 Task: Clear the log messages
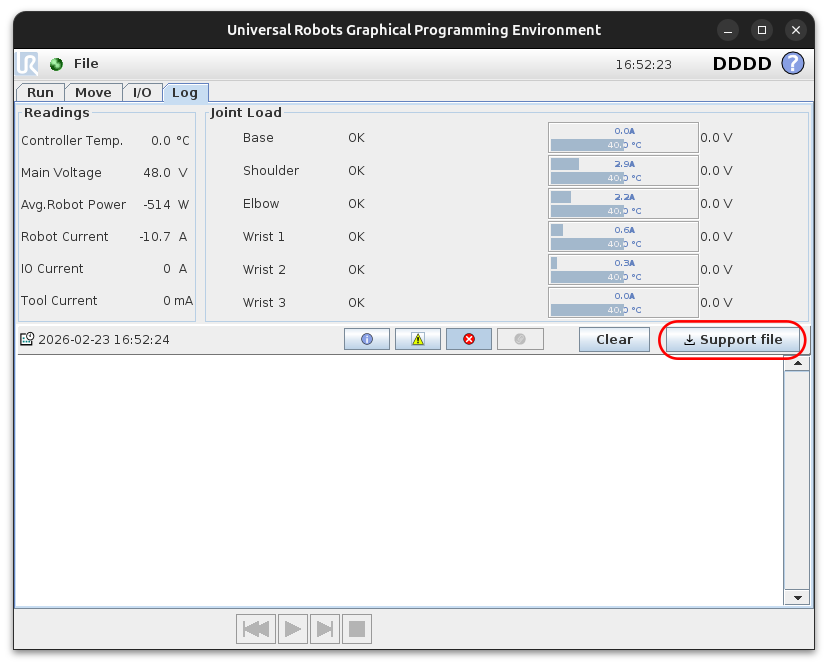click(x=614, y=339)
